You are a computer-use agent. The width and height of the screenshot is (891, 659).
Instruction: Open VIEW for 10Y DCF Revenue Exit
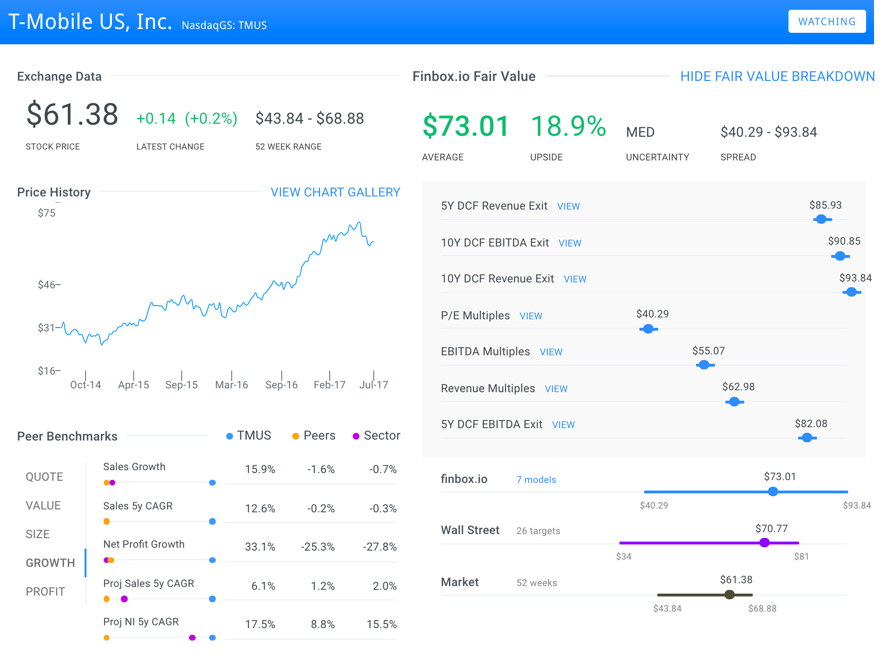click(x=575, y=280)
